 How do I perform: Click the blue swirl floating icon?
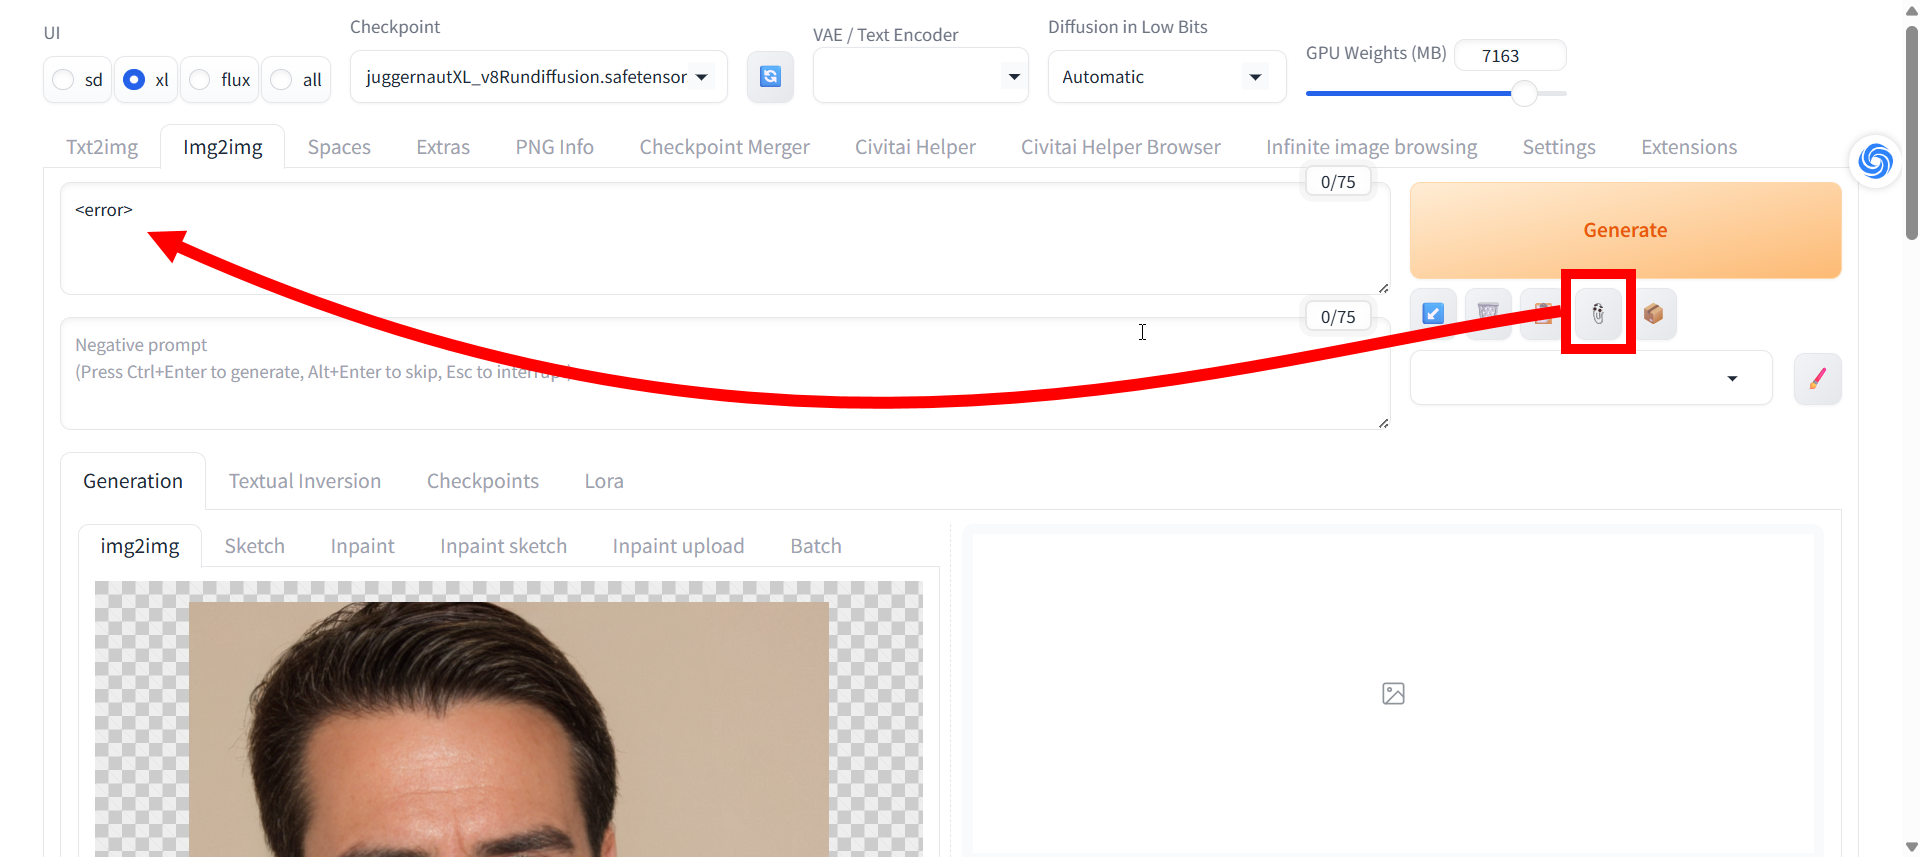[x=1875, y=161]
